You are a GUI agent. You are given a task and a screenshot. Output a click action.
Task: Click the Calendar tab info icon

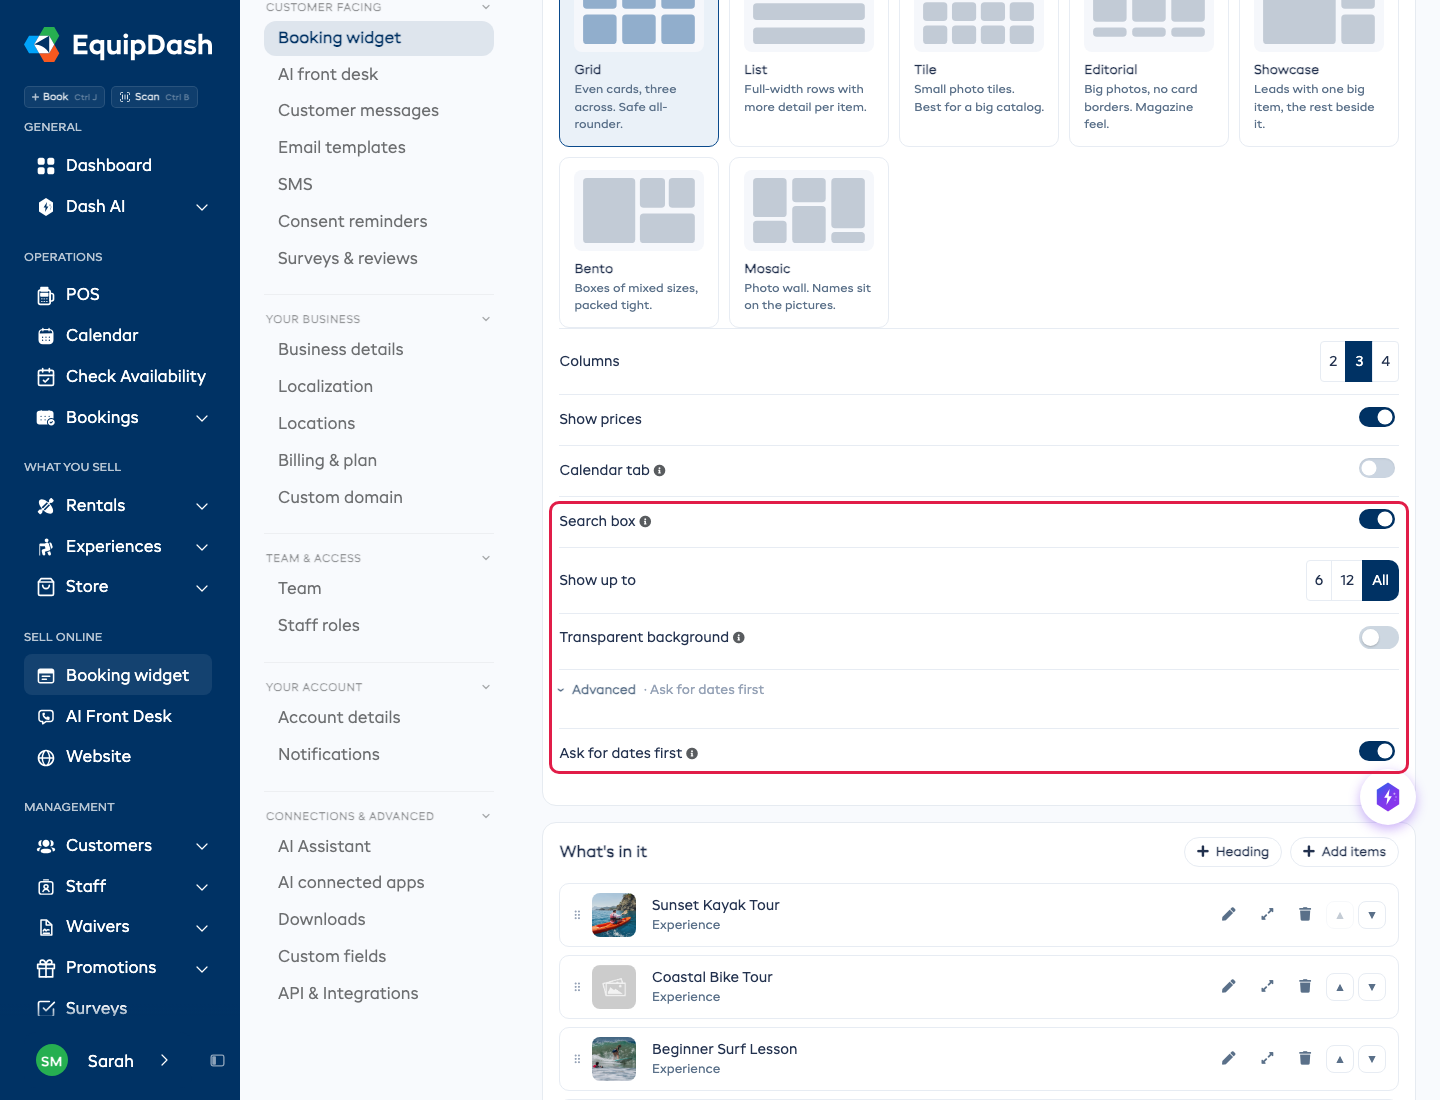point(659,470)
